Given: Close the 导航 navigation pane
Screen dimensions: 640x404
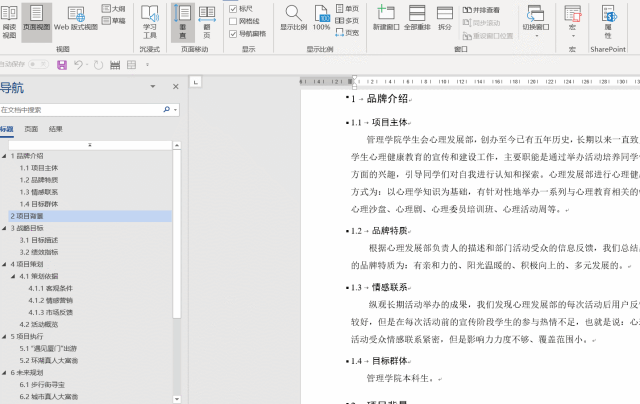Looking at the screenshot, I should 176,87.
